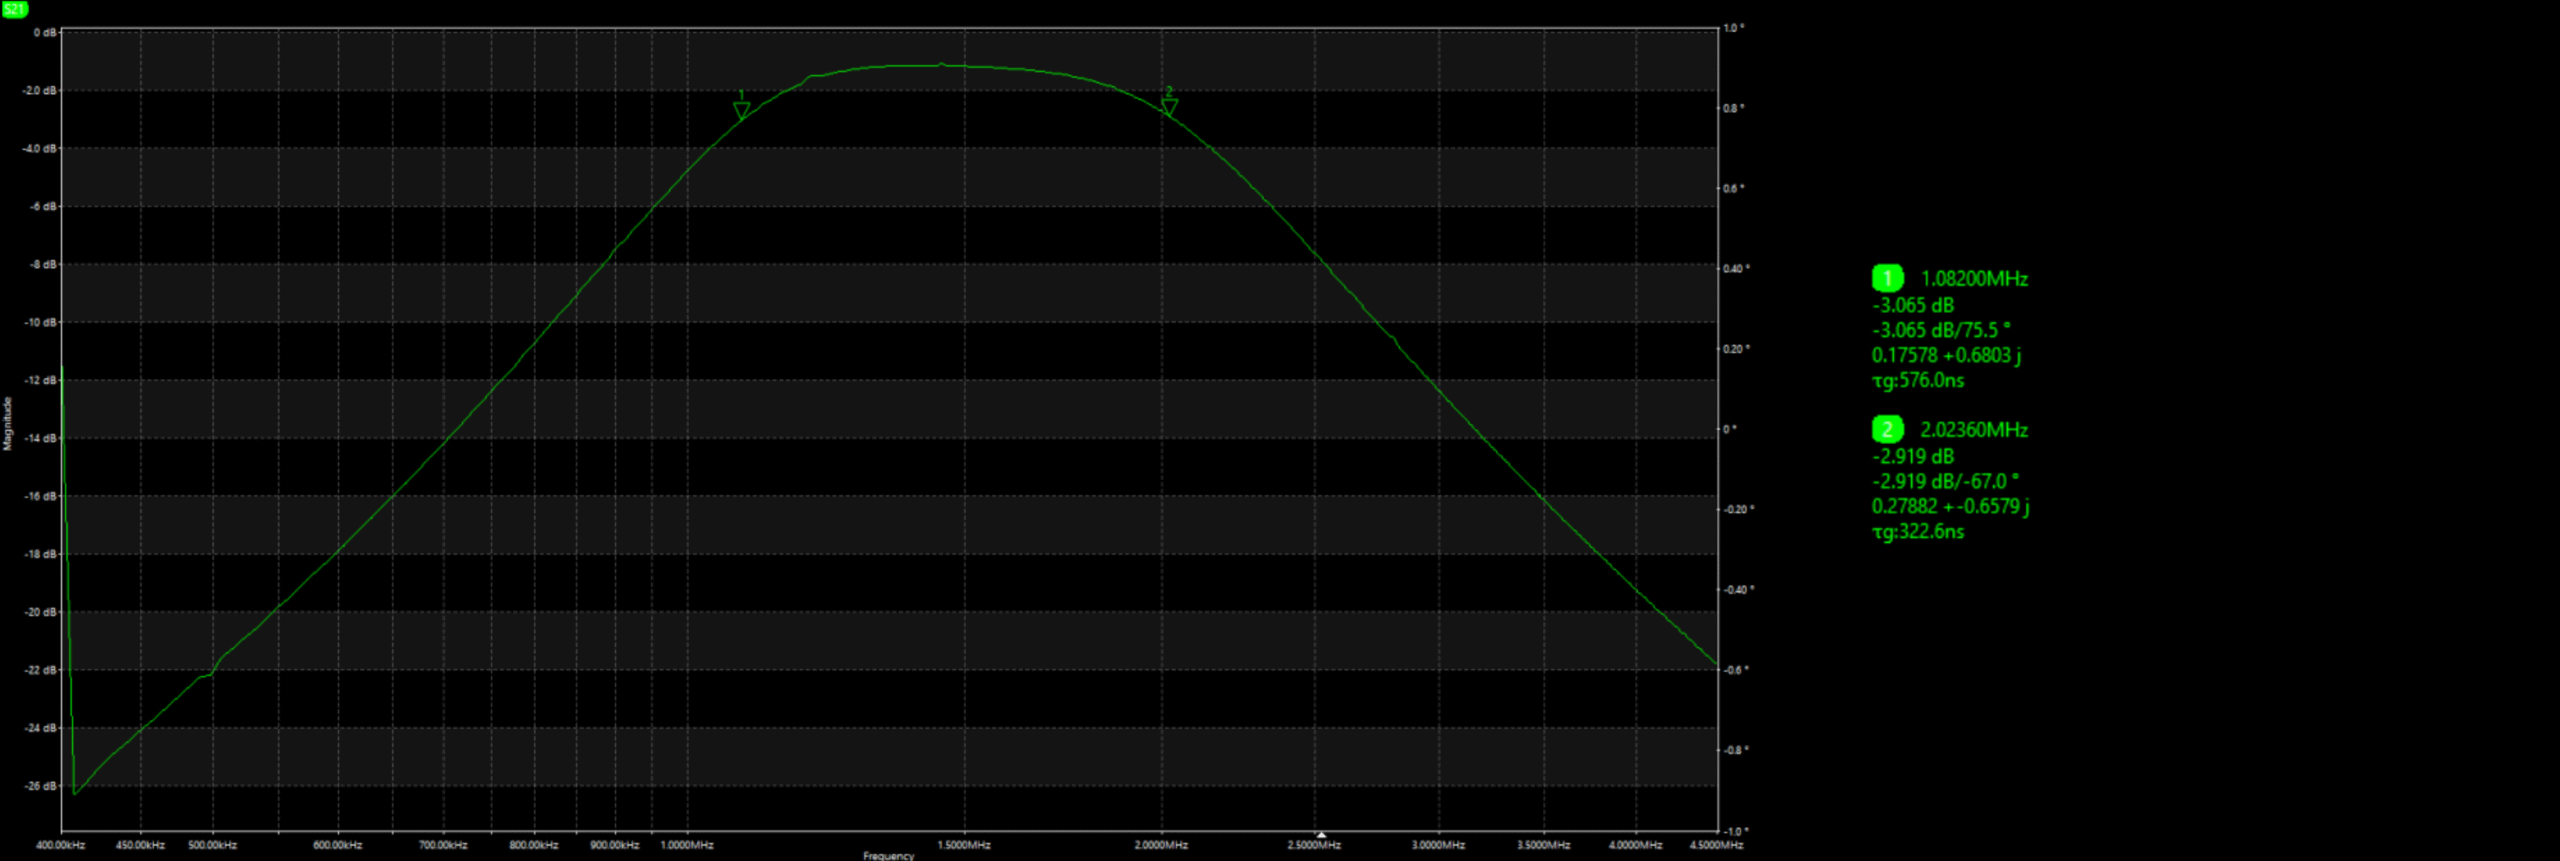Click marker 2 frequency 2.02360MHz

(x=1973, y=430)
